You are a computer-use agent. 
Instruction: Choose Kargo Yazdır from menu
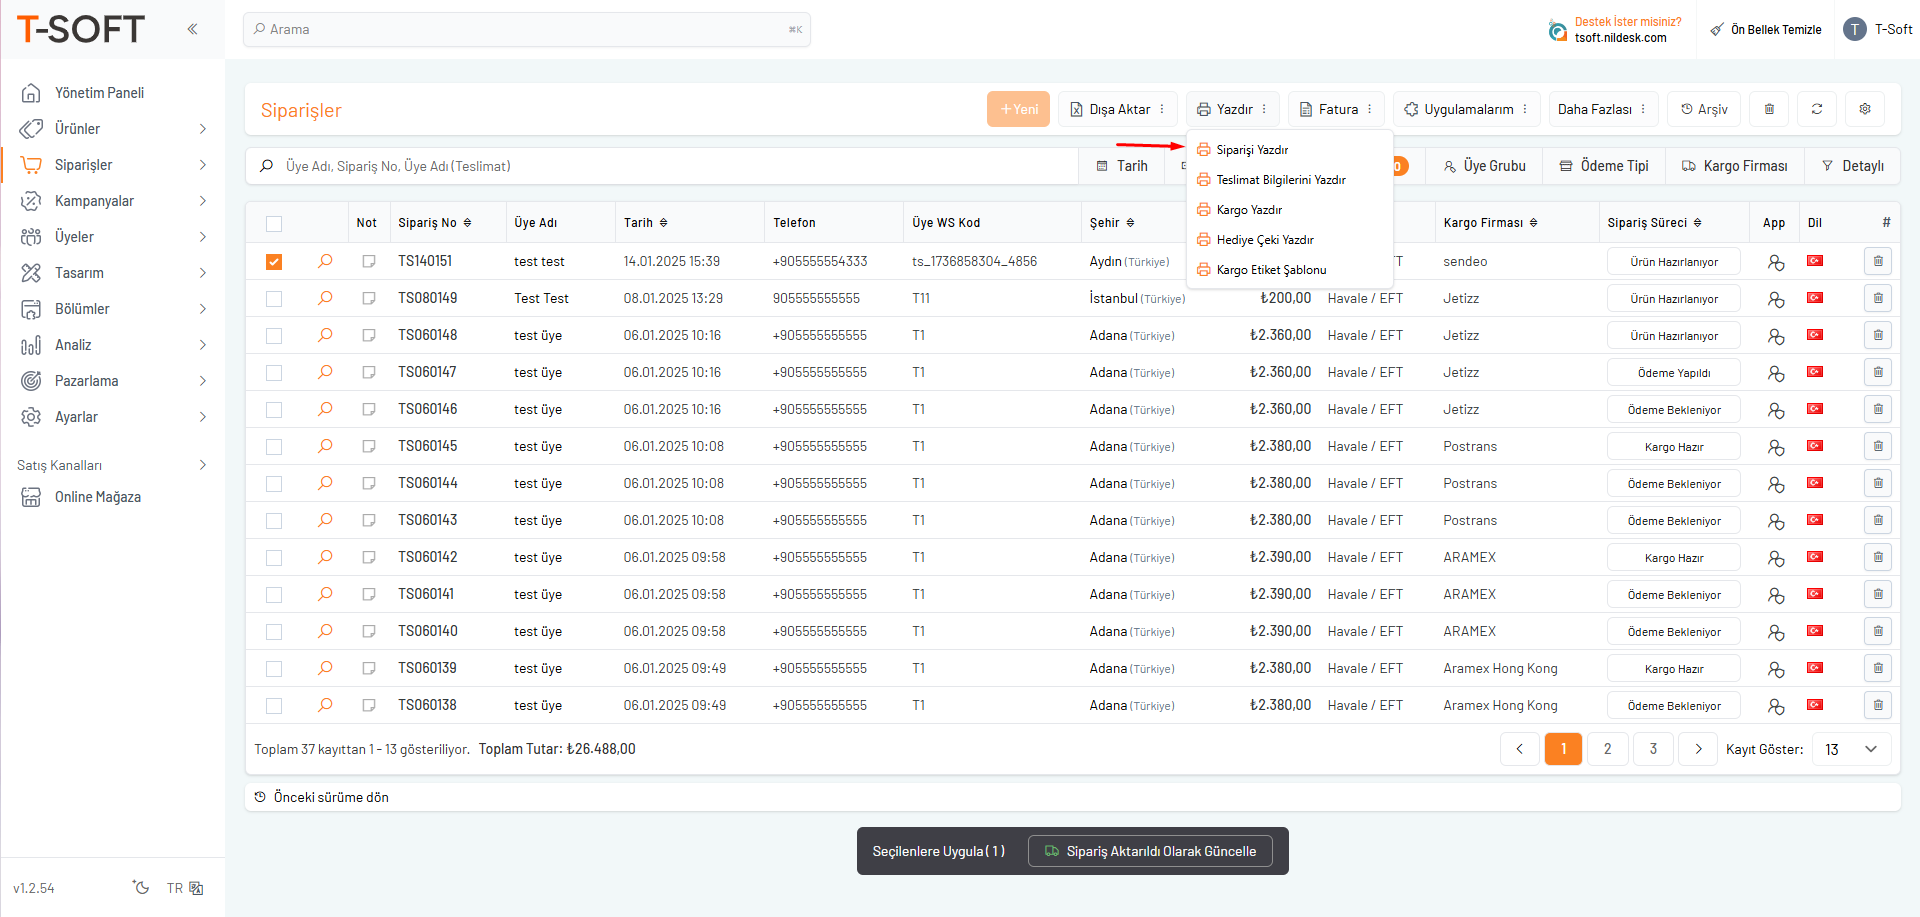click(x=1289, y=210)
